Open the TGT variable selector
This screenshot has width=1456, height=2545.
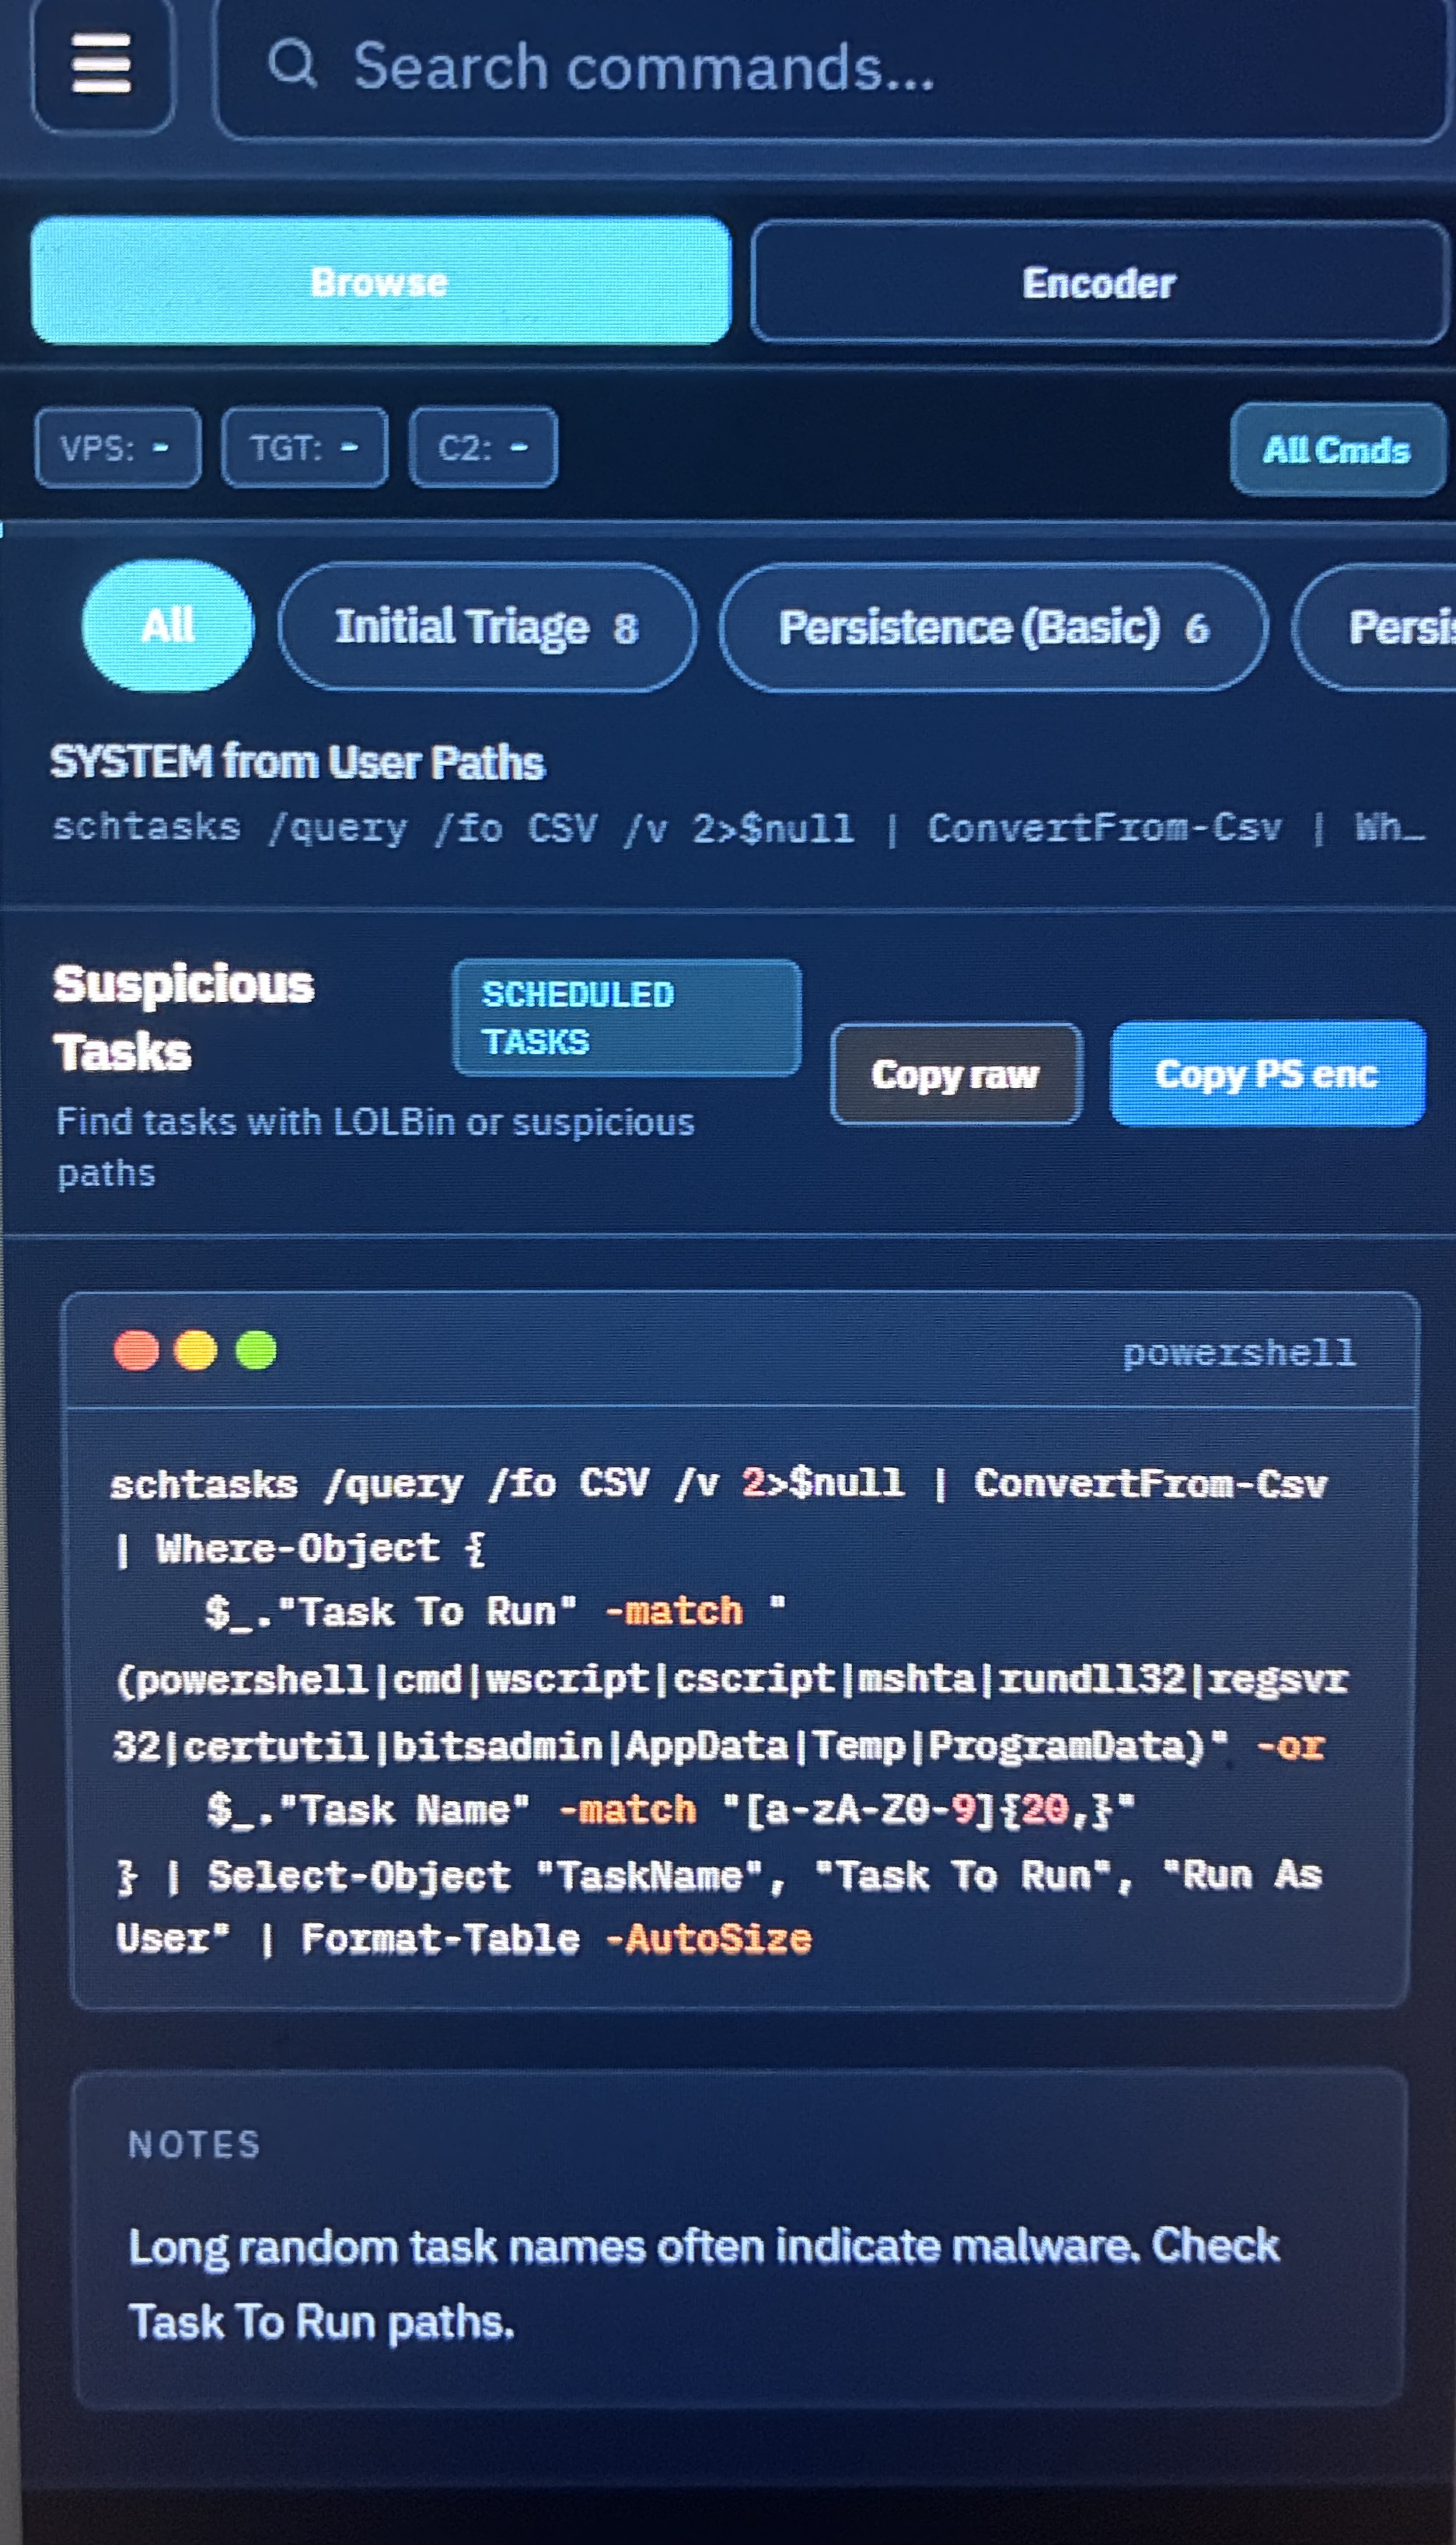click(304, 448)
